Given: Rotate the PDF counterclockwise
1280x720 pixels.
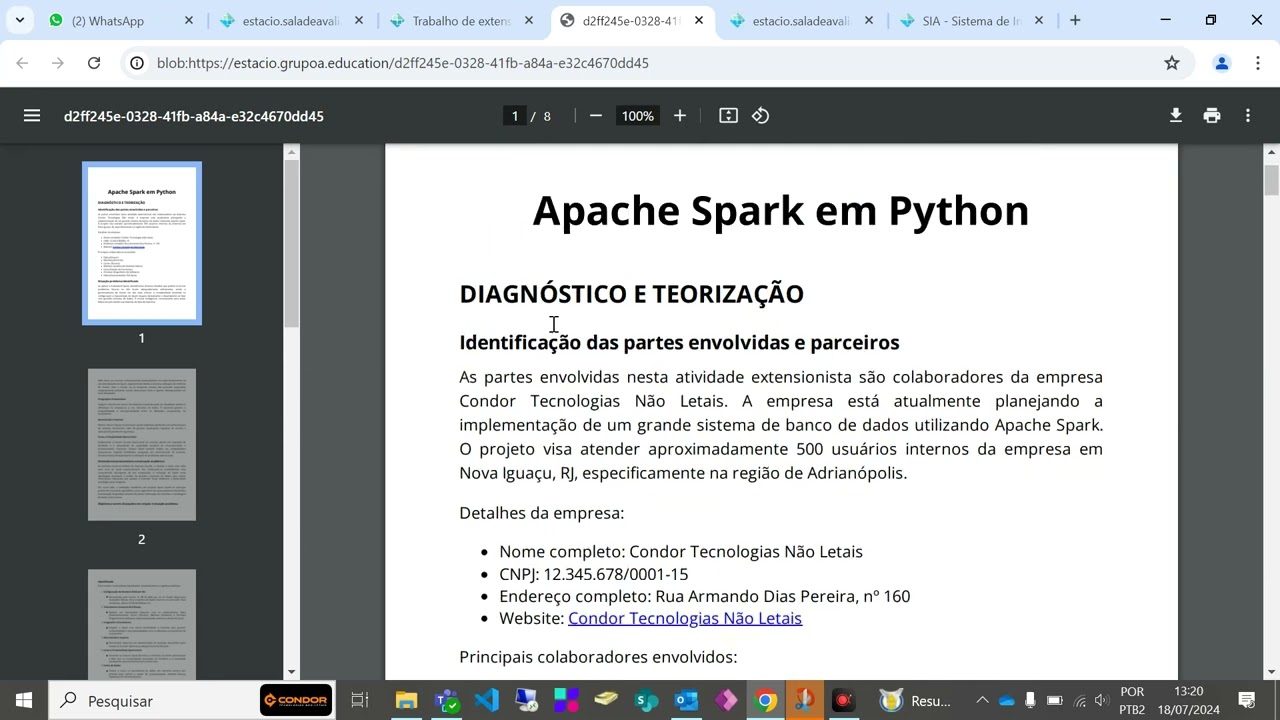Looking at the screenshot, I should pos(761,116).
